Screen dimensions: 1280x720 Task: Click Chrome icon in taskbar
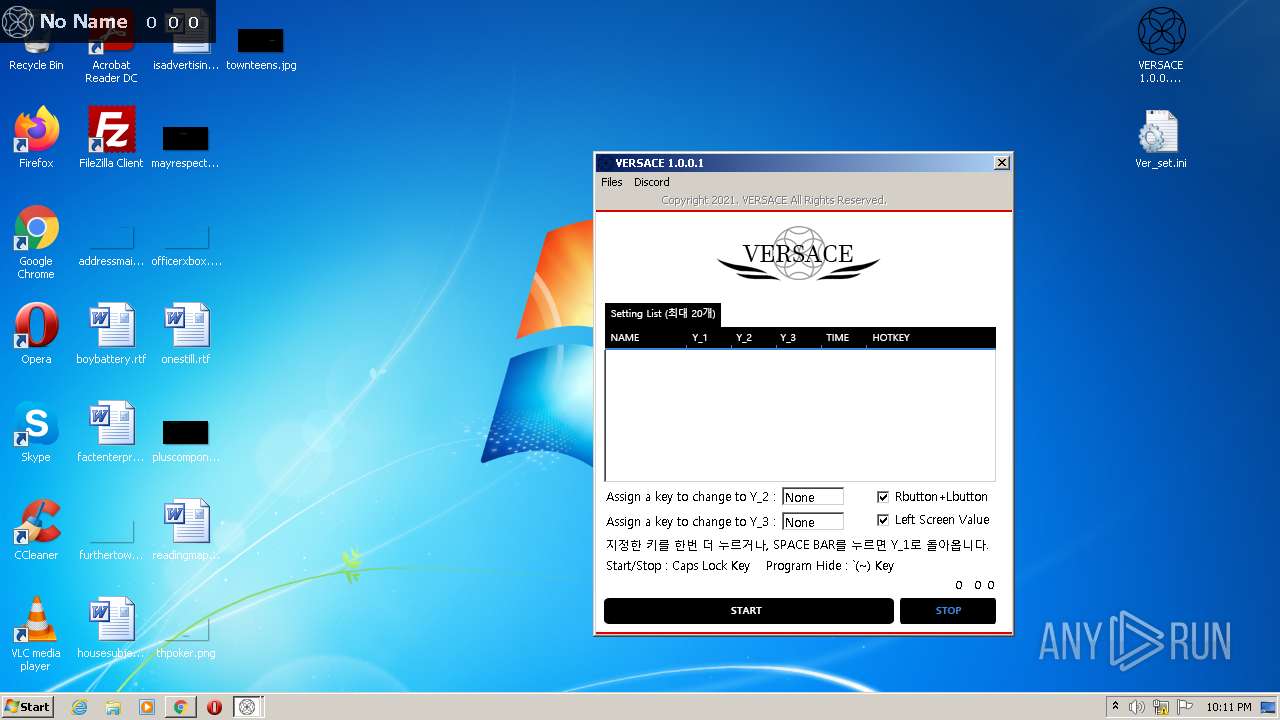[x=180, y=707]
